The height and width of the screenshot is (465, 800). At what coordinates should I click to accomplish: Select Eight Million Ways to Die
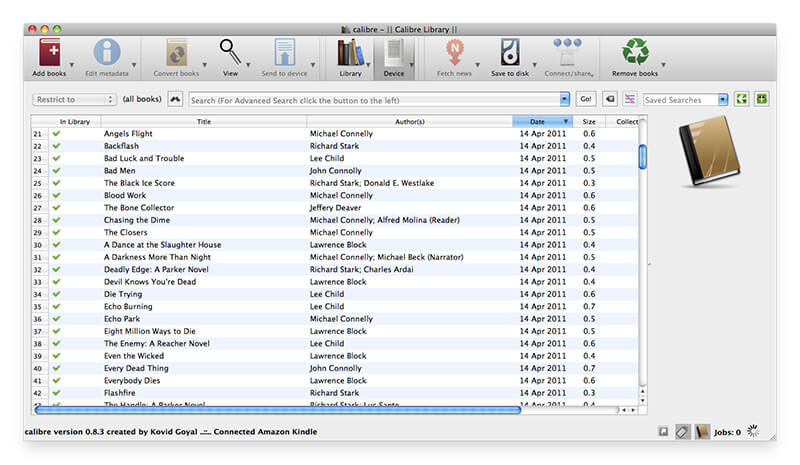(x=334, y=331)
